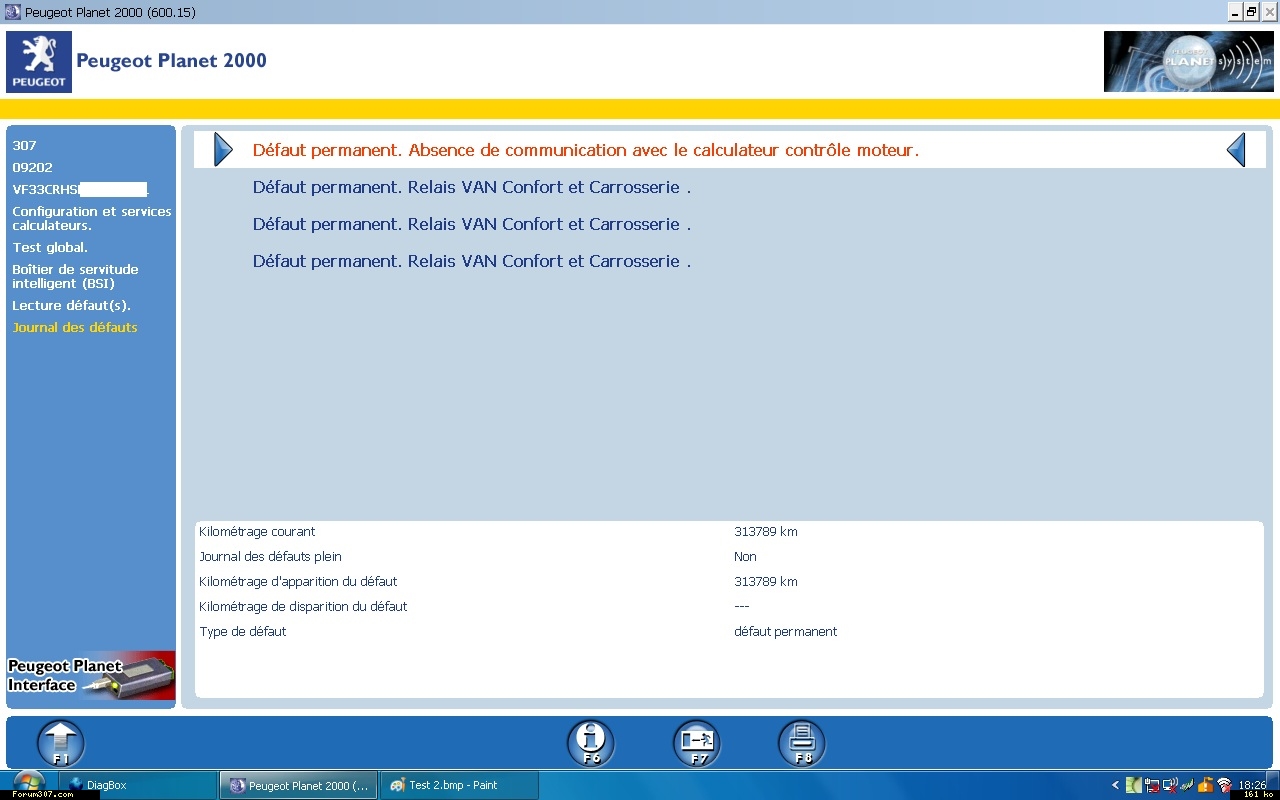Click the 'Non' value for journal plein

click(x=745, y=556)
